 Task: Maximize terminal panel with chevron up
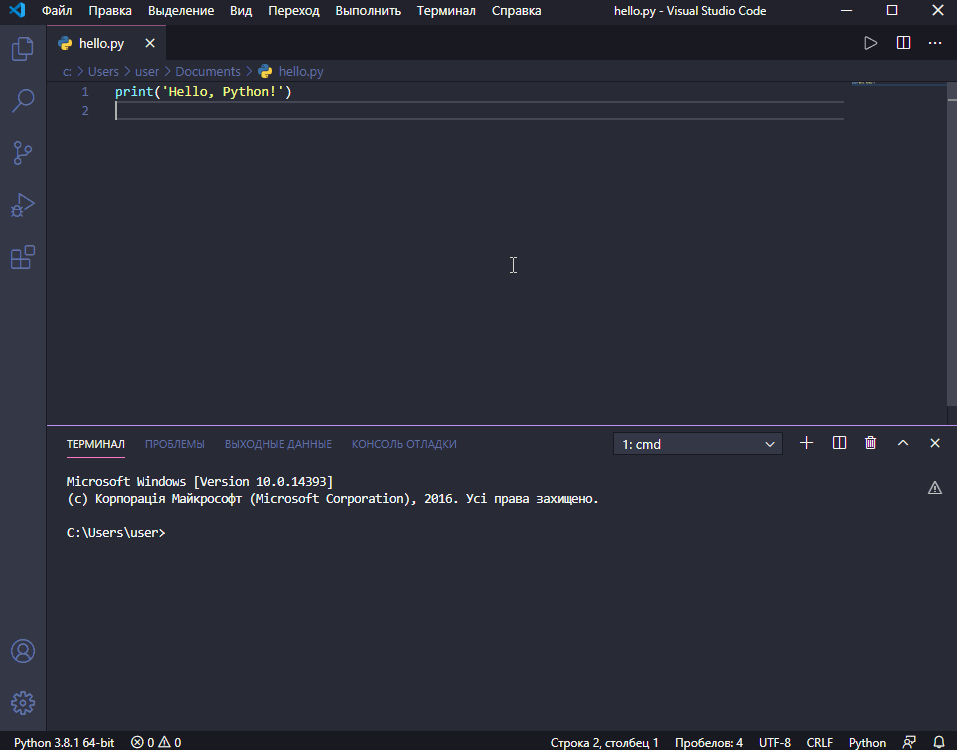point(903,443)
